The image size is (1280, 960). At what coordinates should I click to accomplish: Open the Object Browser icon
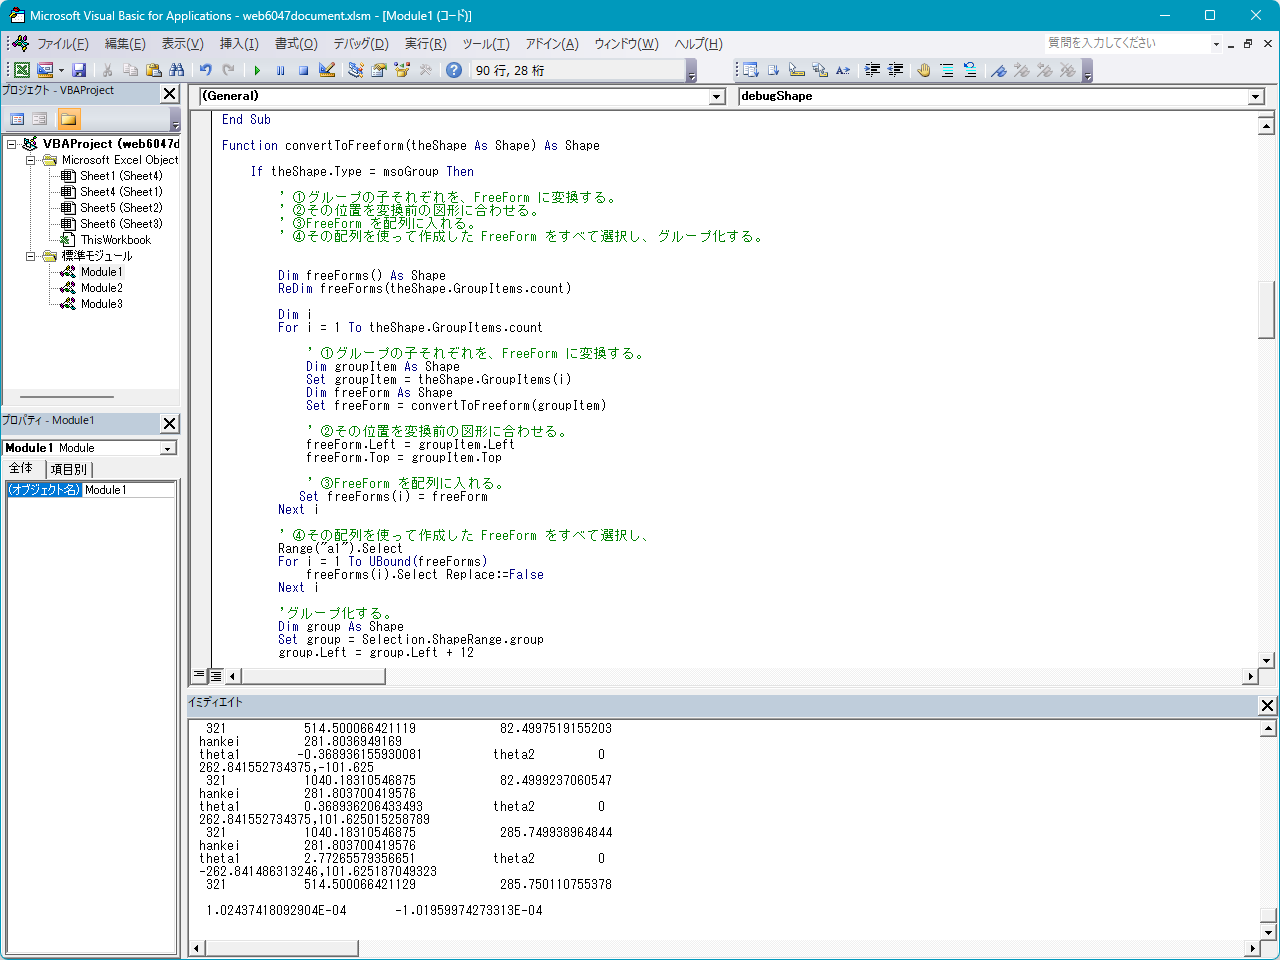click(x=402, y=70)
